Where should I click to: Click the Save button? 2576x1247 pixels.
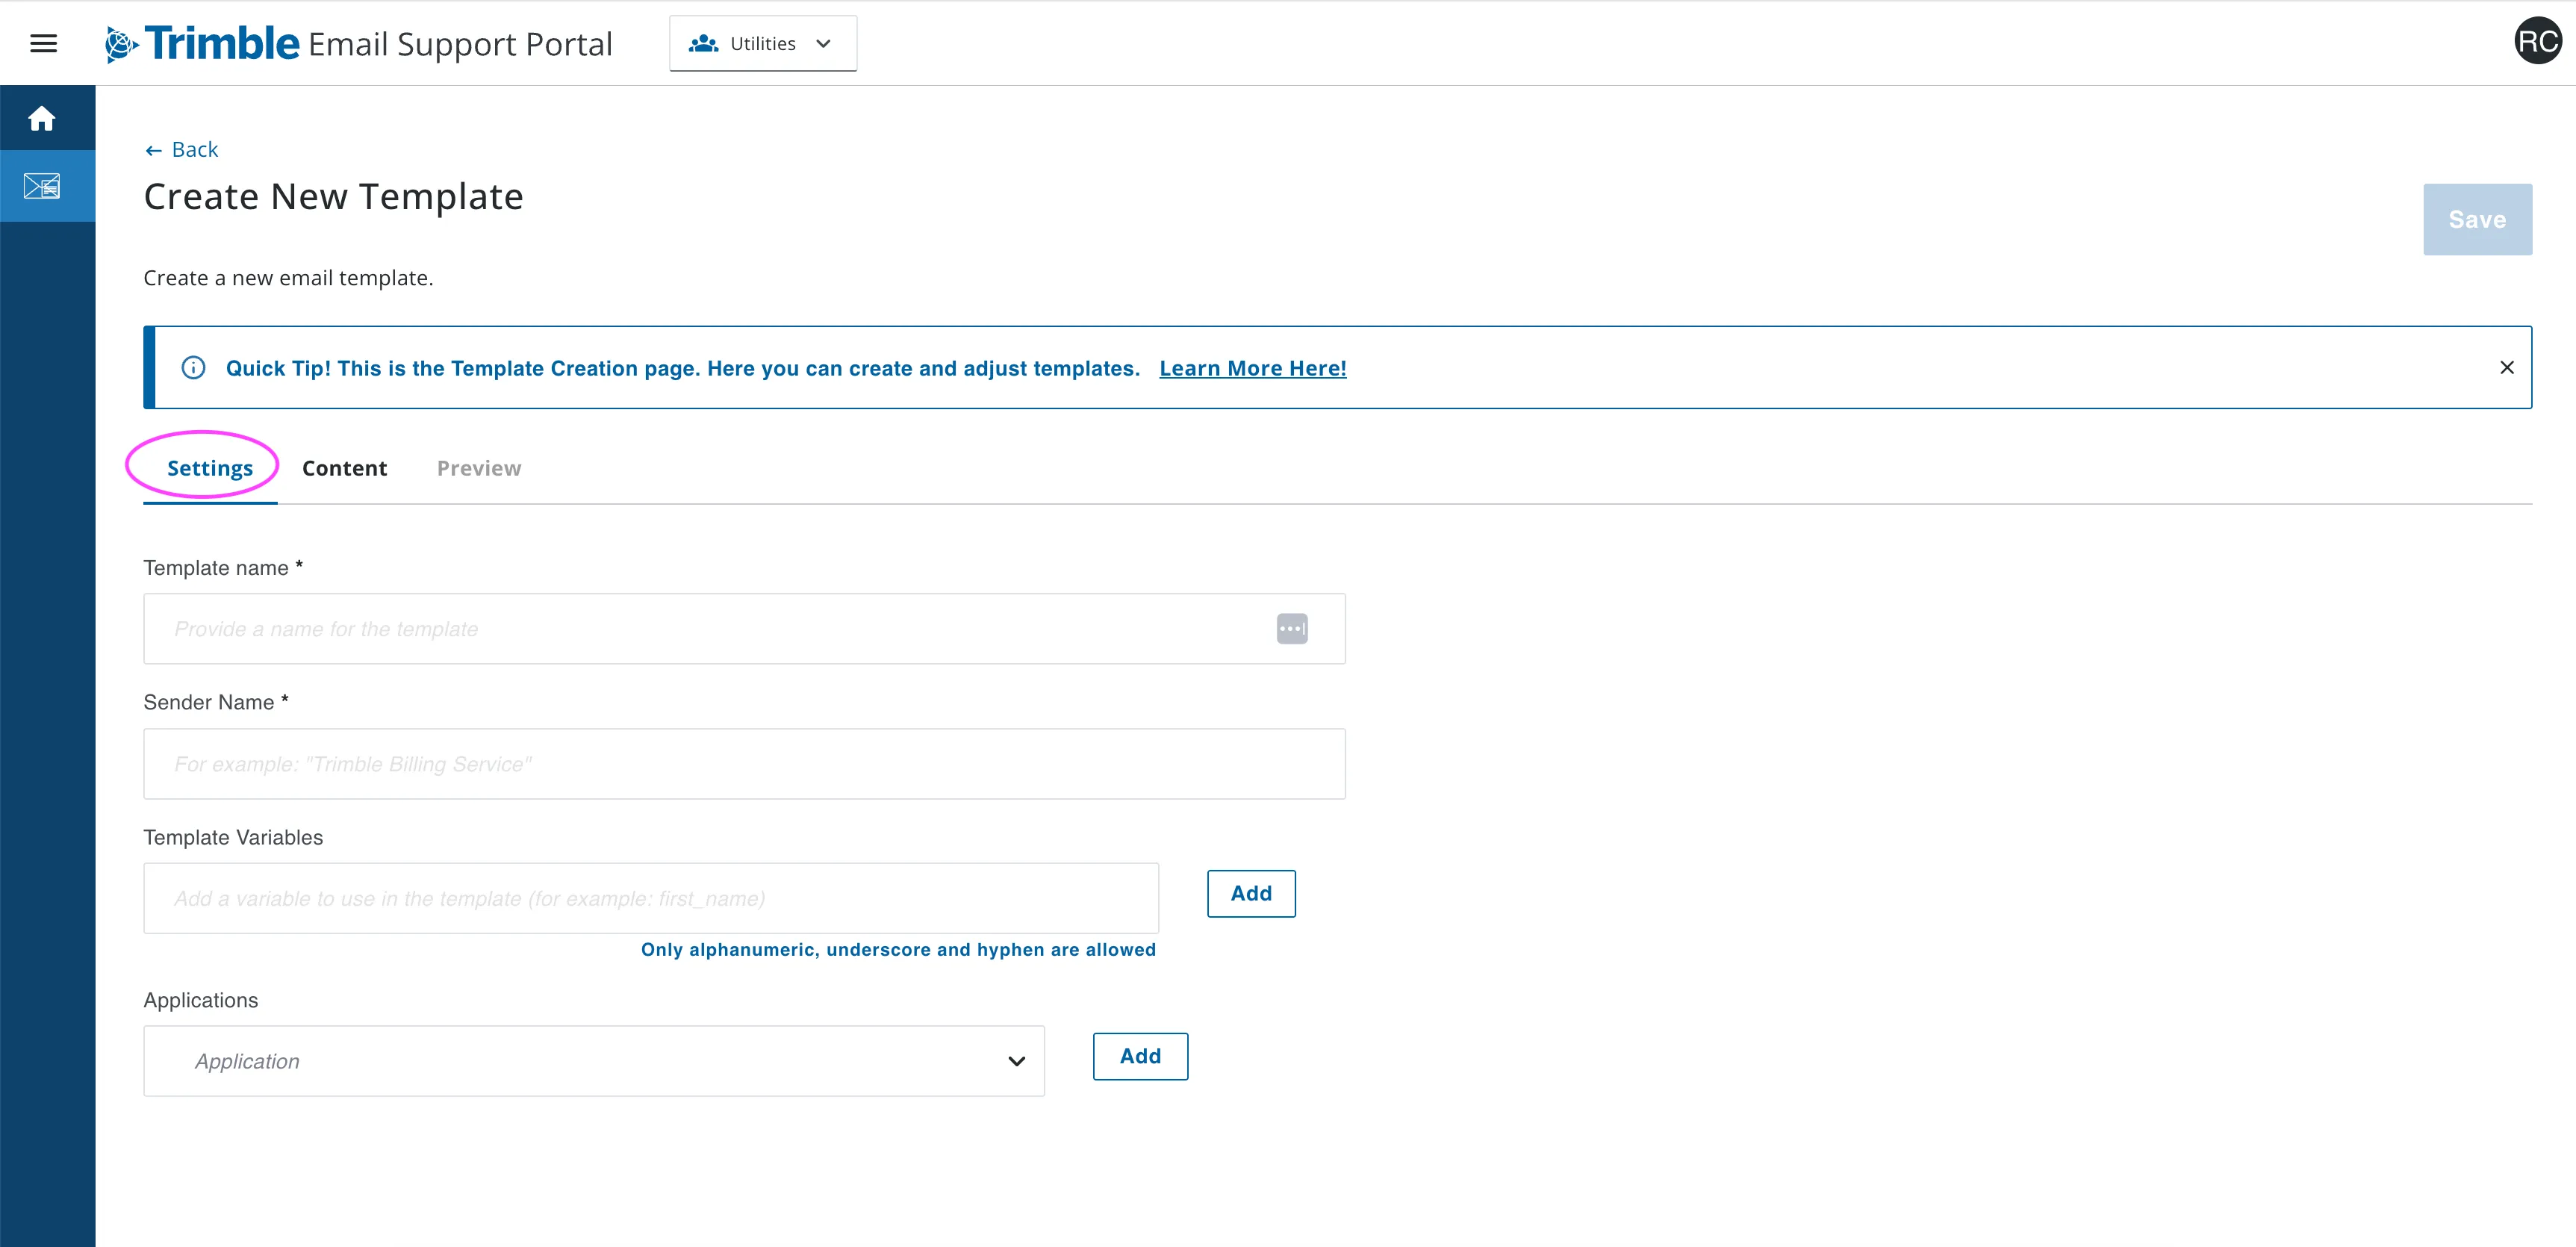[2477, 219]
